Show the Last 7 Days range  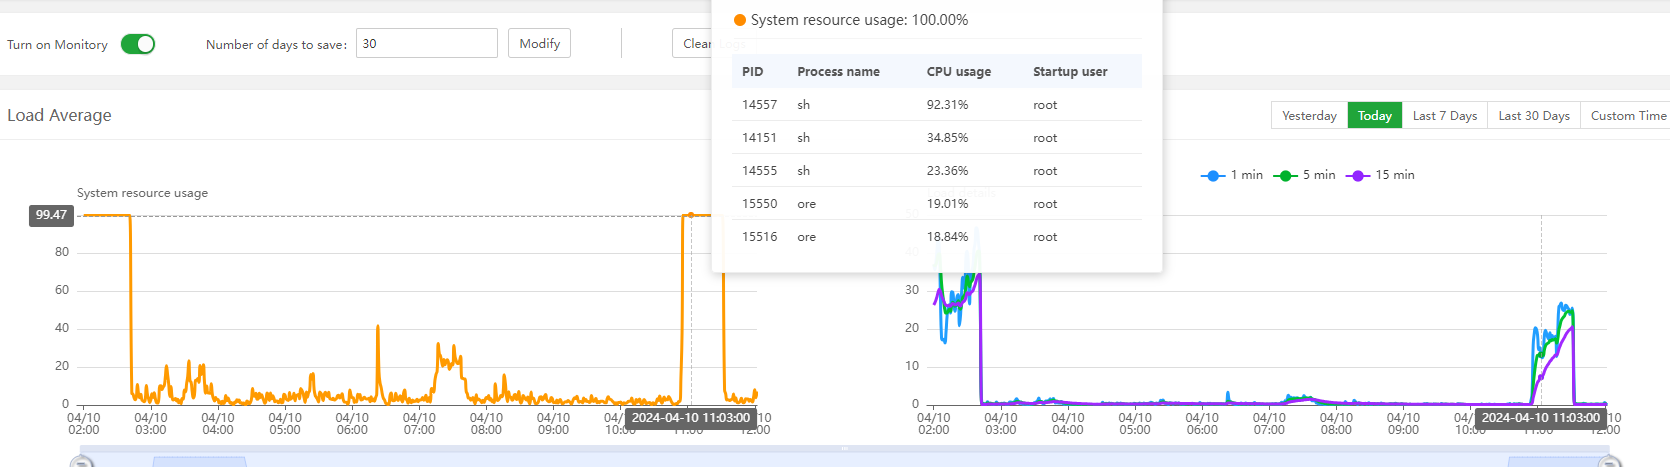(x=1444, y=116)
